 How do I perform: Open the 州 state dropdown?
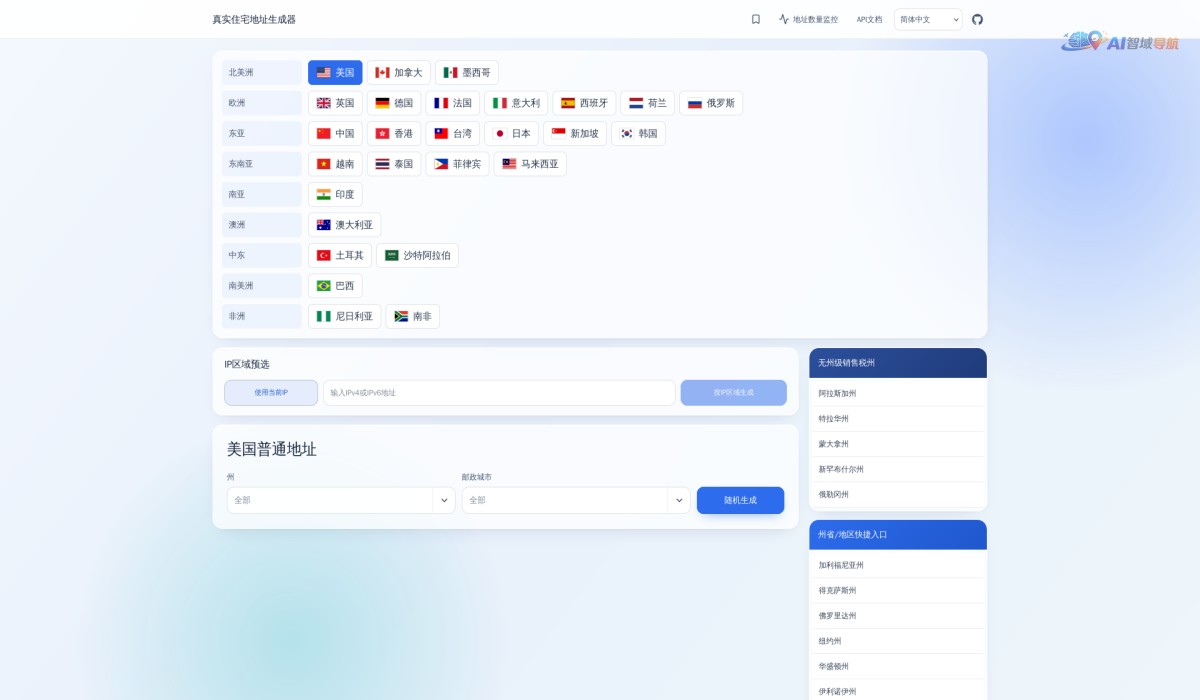point(341,500)
